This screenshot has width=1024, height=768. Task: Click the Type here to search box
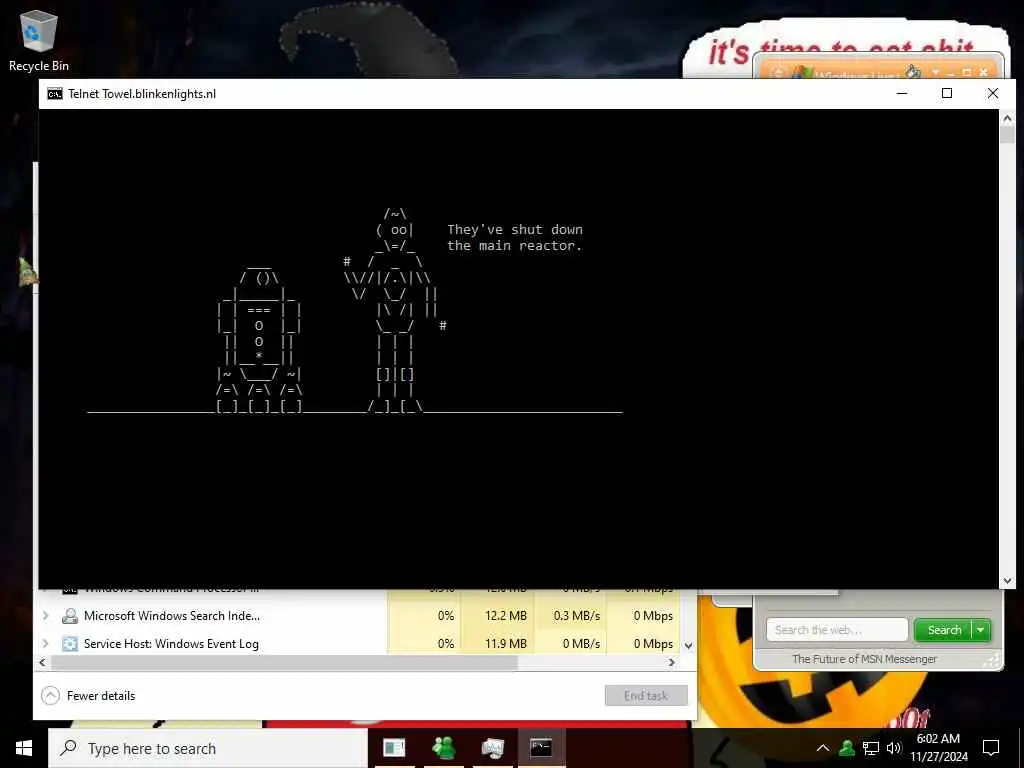(x=208, y=748)
